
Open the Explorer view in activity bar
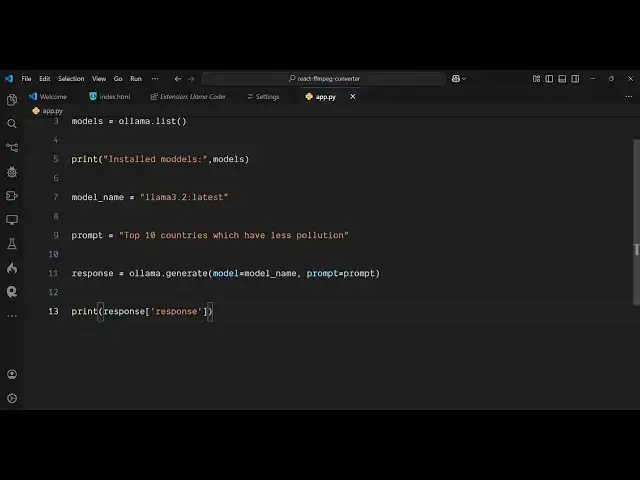[12, 100]
